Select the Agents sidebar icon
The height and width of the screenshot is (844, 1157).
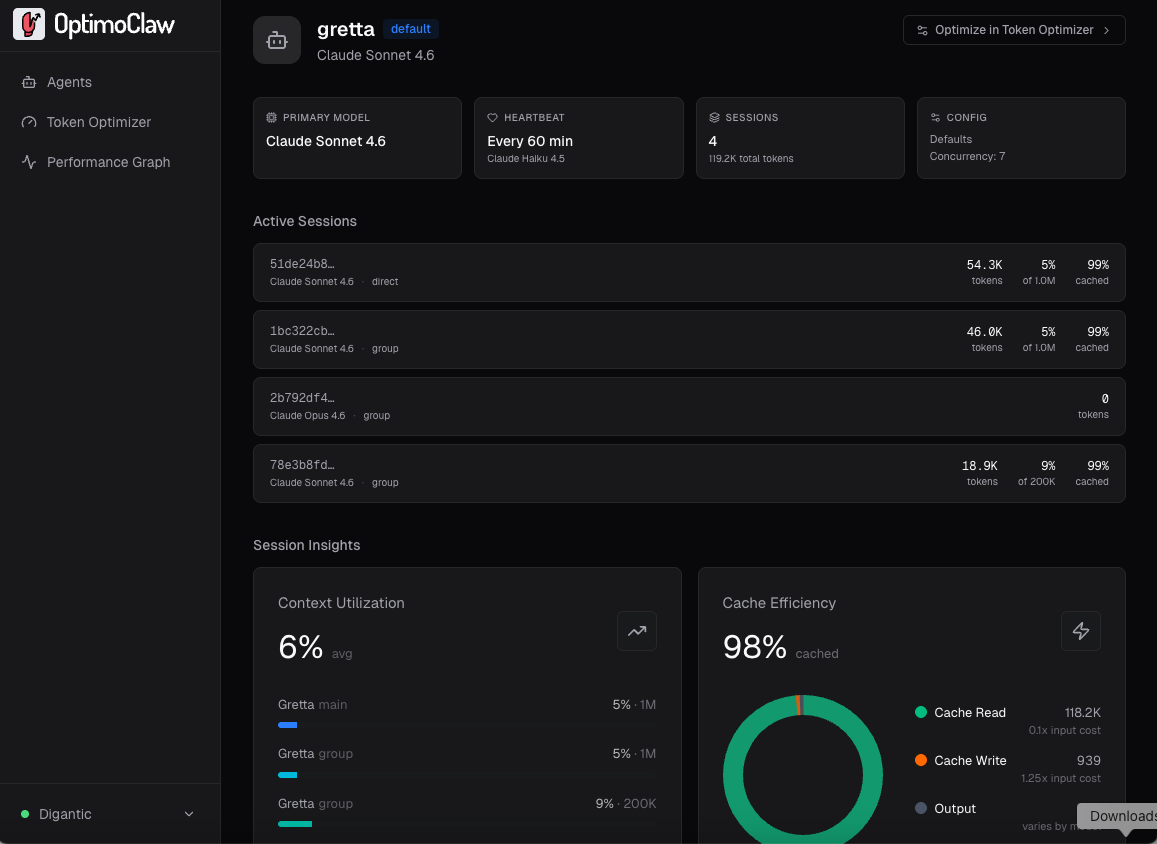click(x=27, y=82)
